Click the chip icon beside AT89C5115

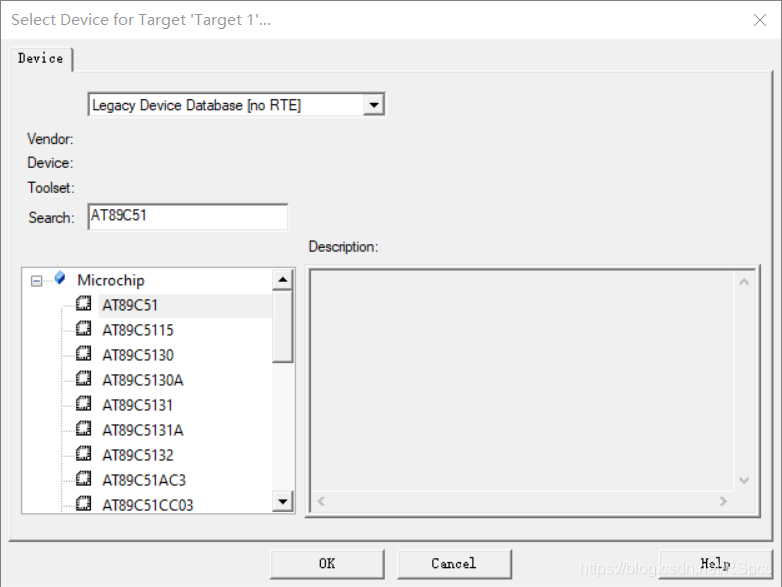click(83, 328)
